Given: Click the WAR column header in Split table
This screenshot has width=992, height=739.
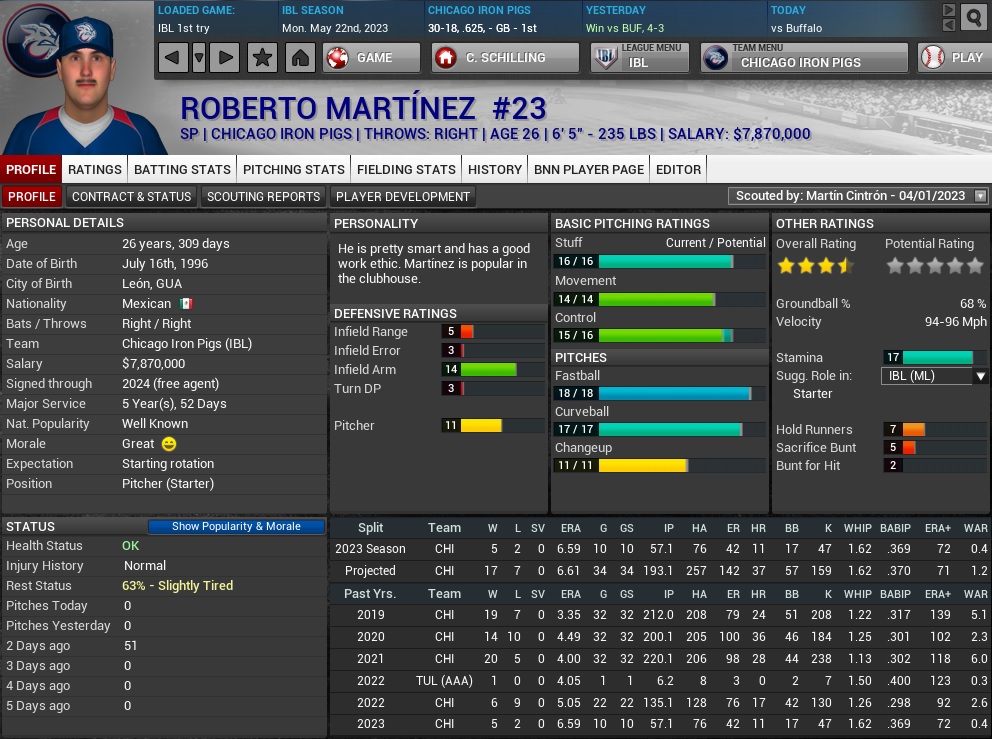Looking at the screenshot, I should click(975, 528).
